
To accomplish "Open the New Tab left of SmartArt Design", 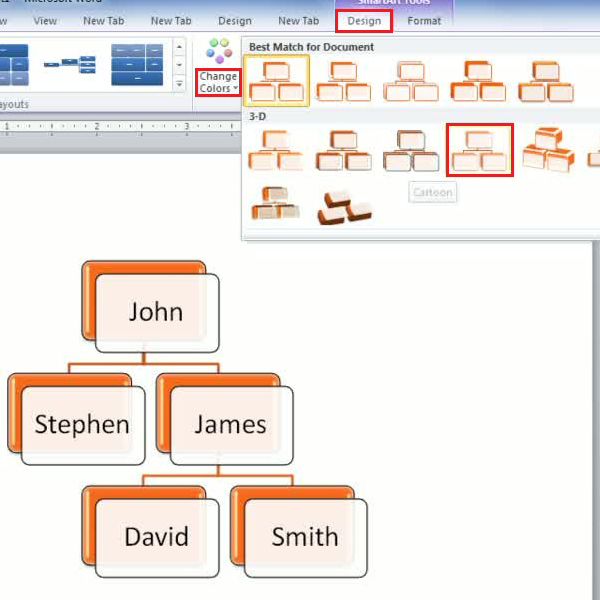I will (x=298, y=21).
